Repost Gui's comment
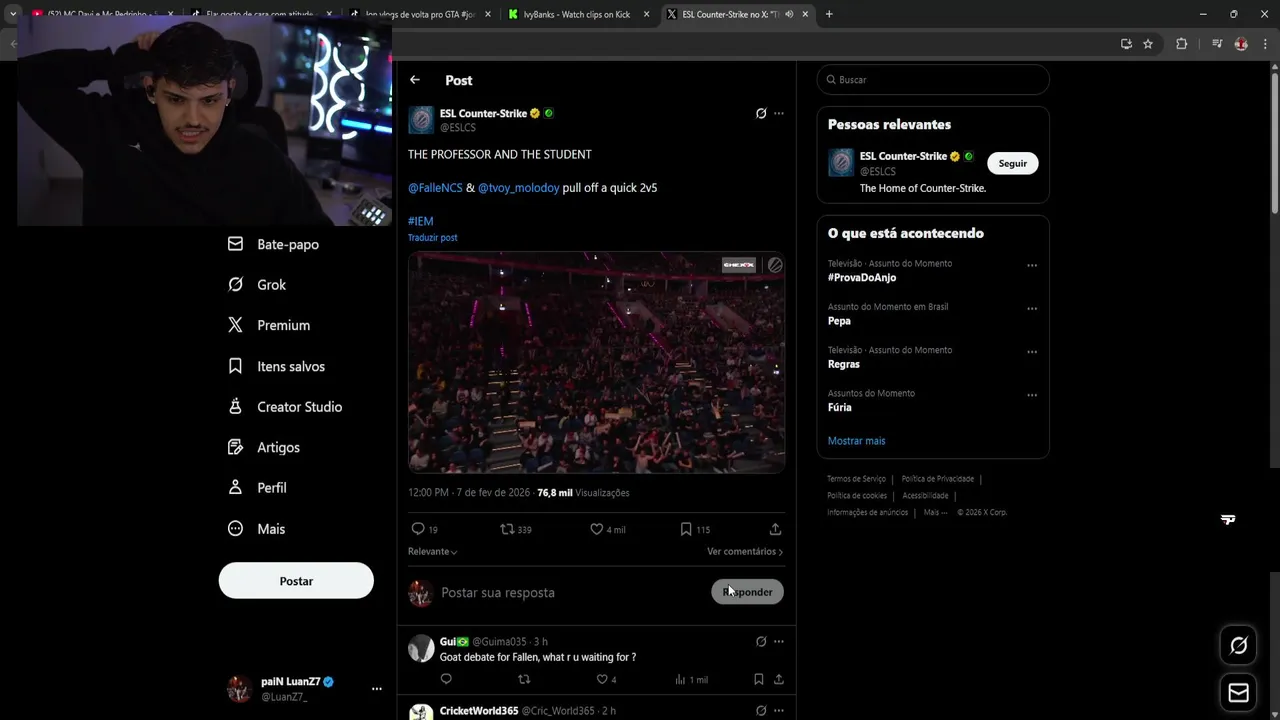This screenshot has width=1280, height=720. (524, 679)
